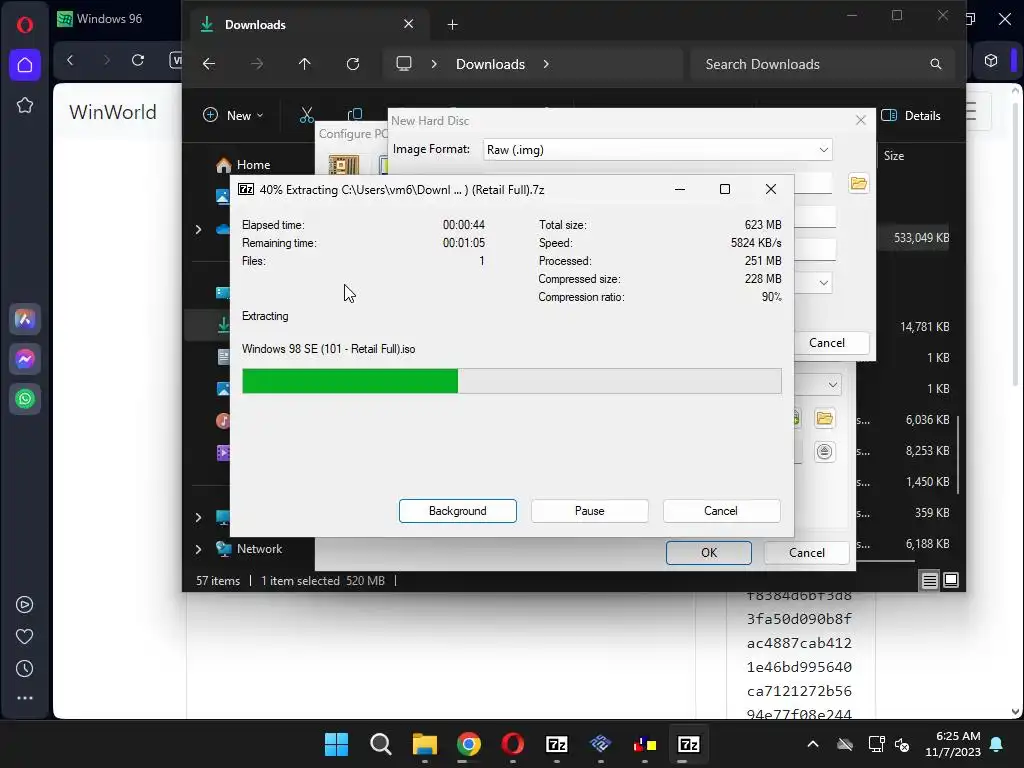Go back in the Downloads window
The height and width of the screenshot is (768, 1024).
[209, 64]
